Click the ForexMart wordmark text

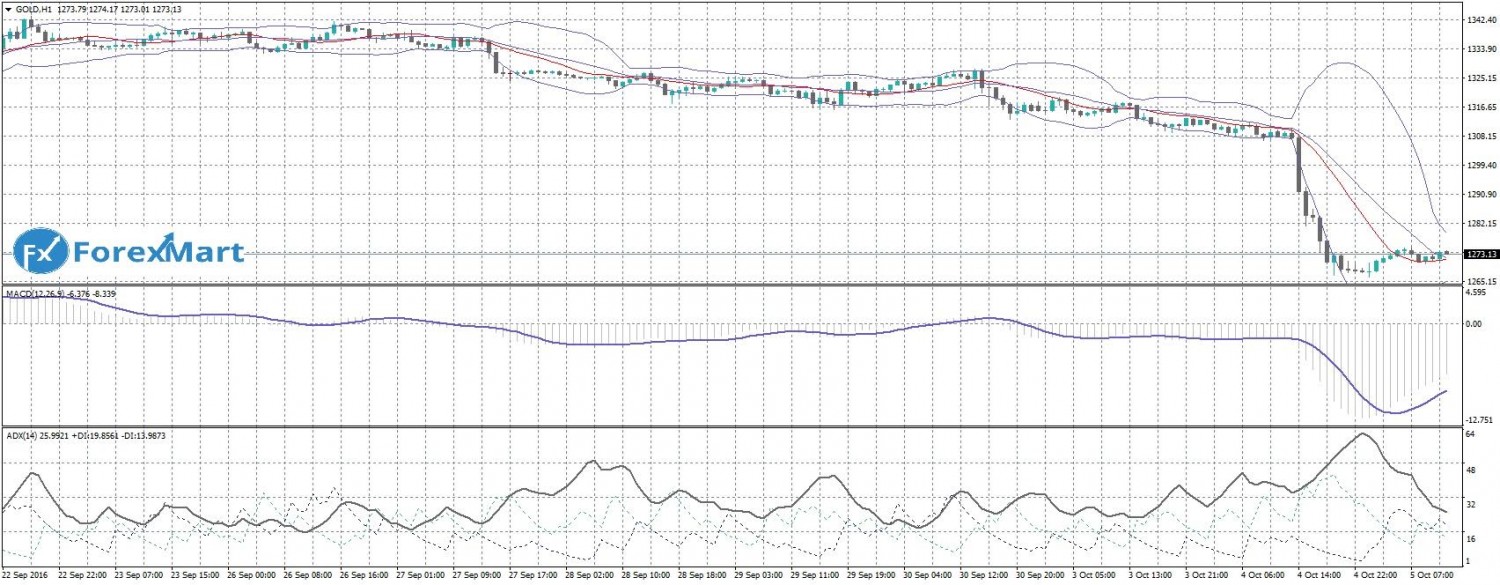[x=158, y=250]
